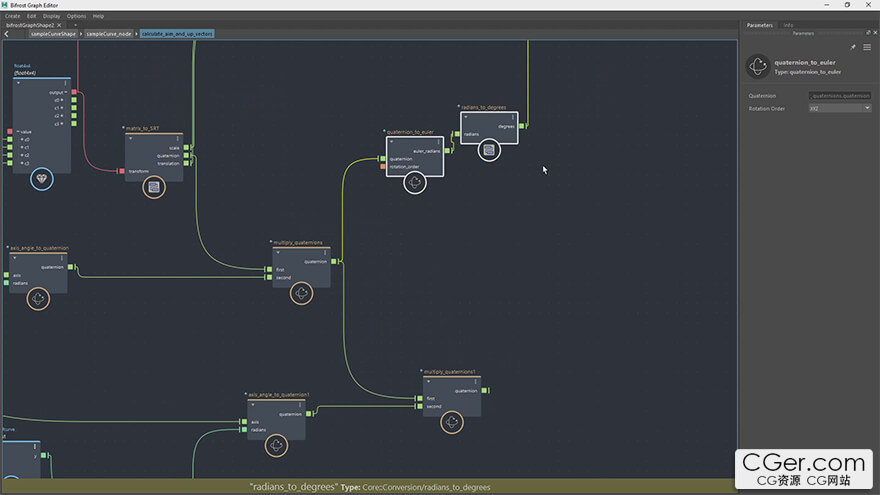Open the Rotation Order dropdown
This screenshot has height=495, width=880.
(840, 108)
